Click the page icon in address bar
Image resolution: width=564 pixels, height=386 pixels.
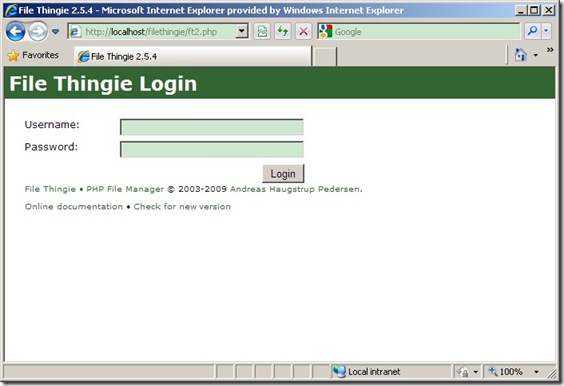click(x=75, y=32)
